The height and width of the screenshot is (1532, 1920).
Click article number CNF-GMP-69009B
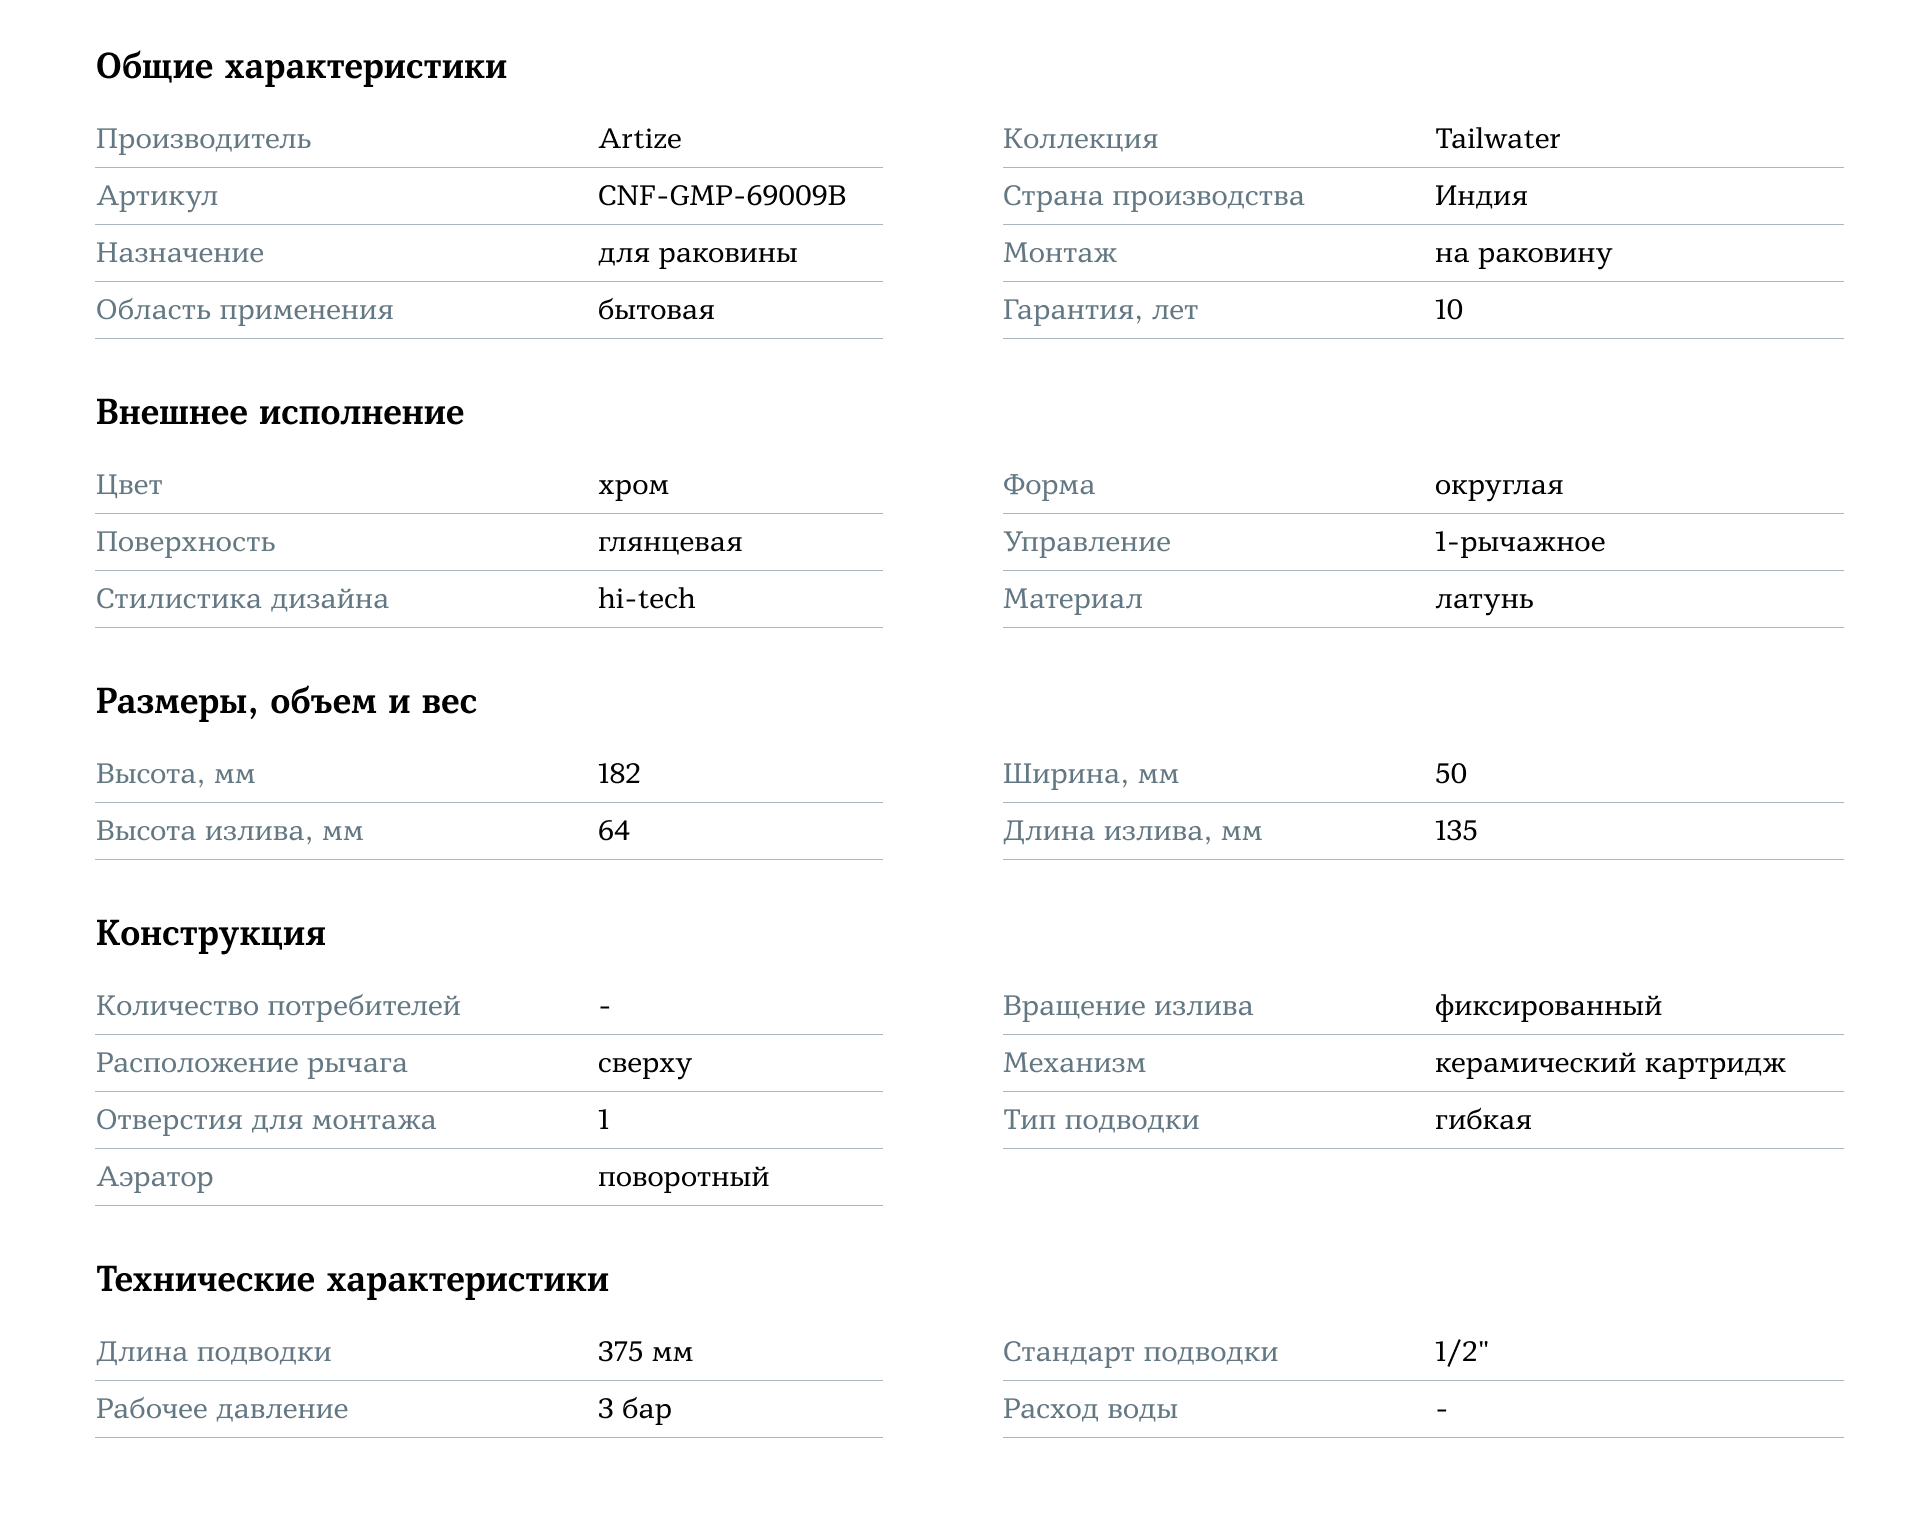pyautogui.click(x=722, y=196)
